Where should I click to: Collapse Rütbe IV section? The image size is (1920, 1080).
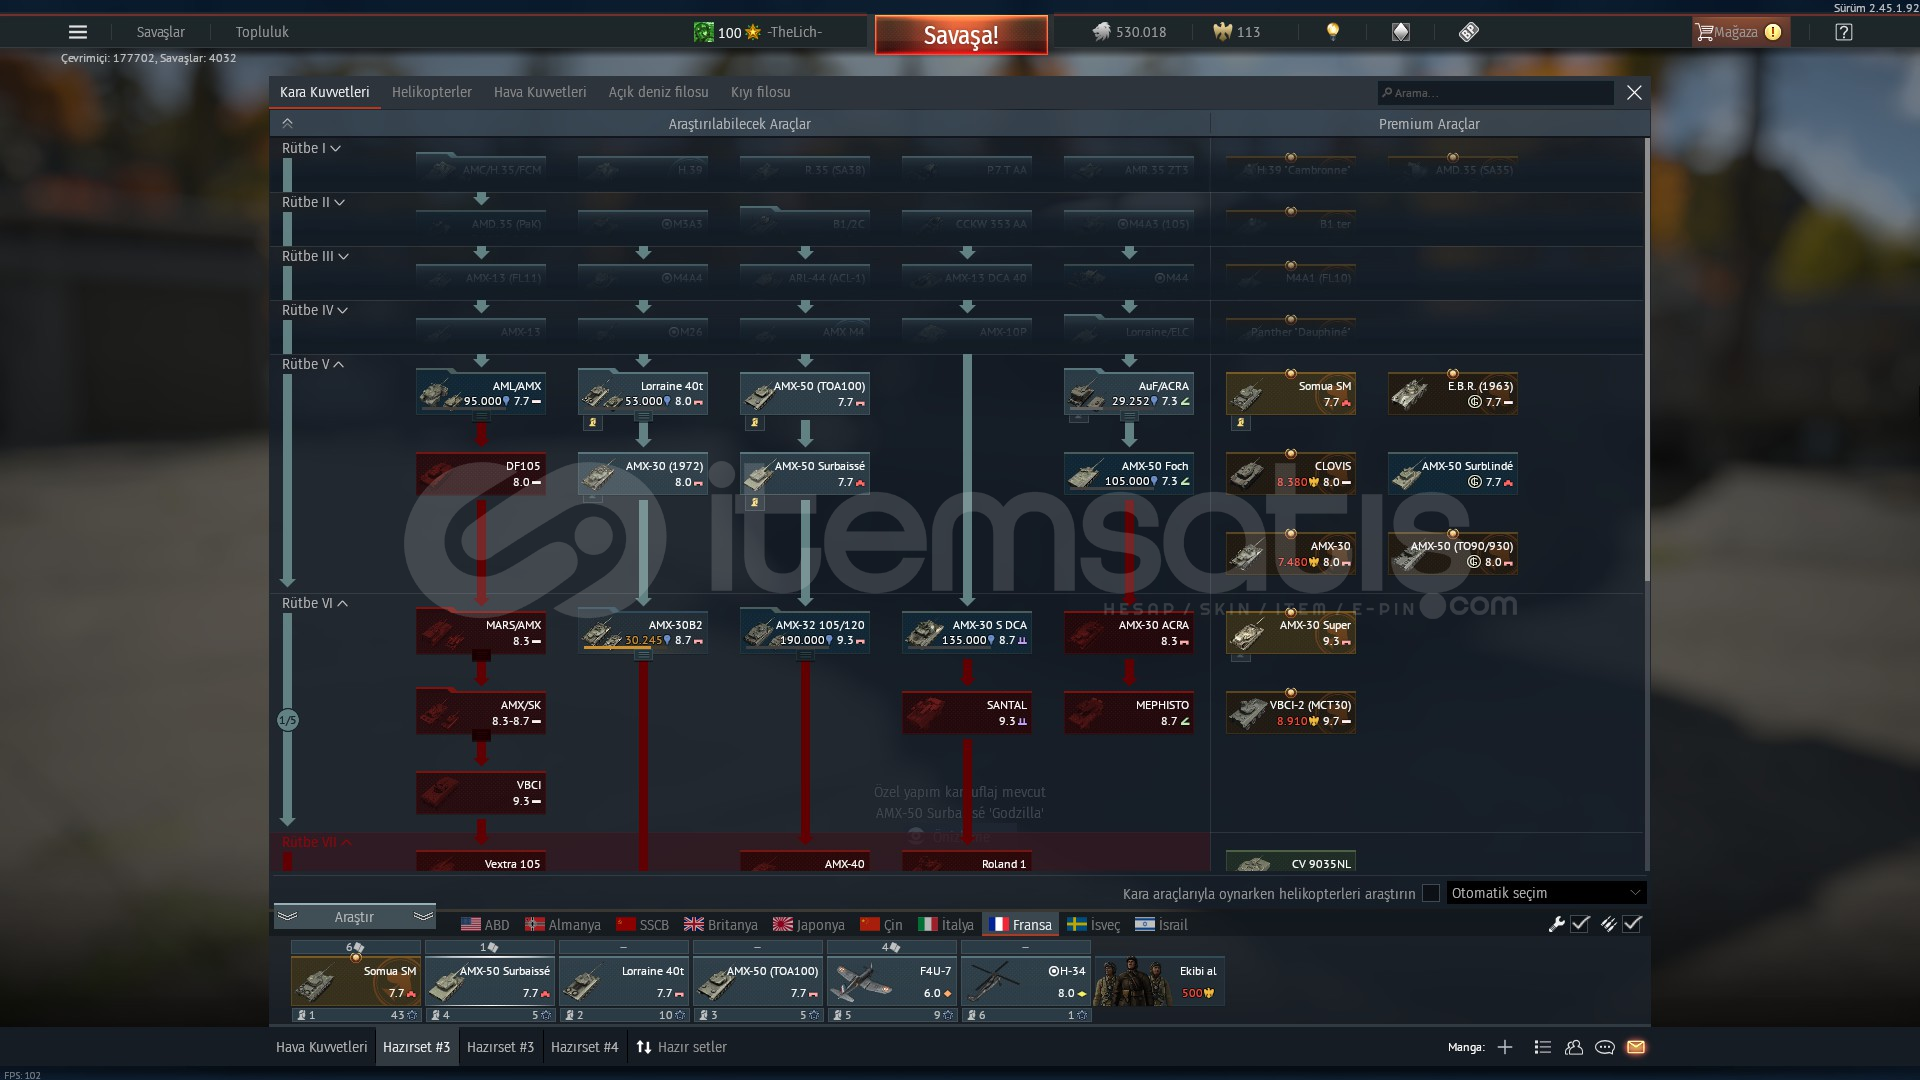(x=315, y=310)
